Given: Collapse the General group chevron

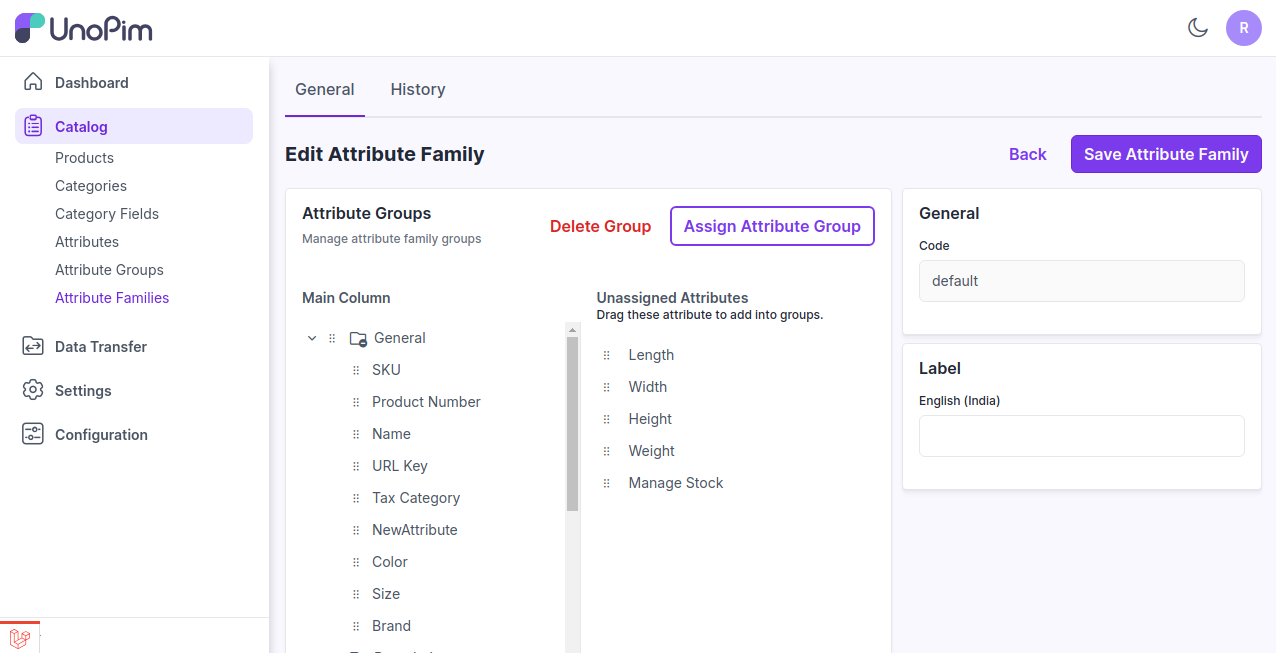Looking at the screenshot, I should point(312,339).
